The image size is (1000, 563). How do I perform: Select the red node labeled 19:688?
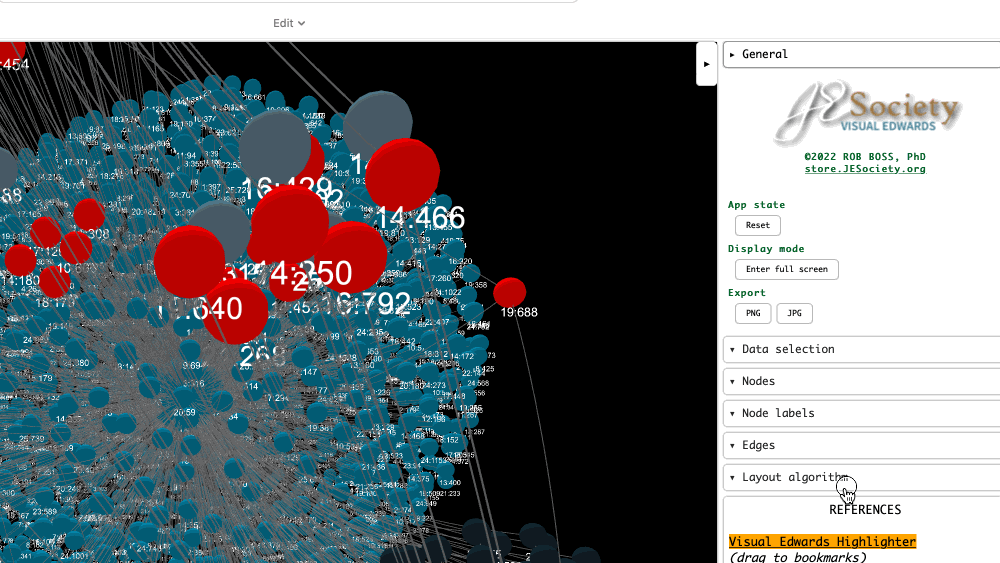pos(510,292)
